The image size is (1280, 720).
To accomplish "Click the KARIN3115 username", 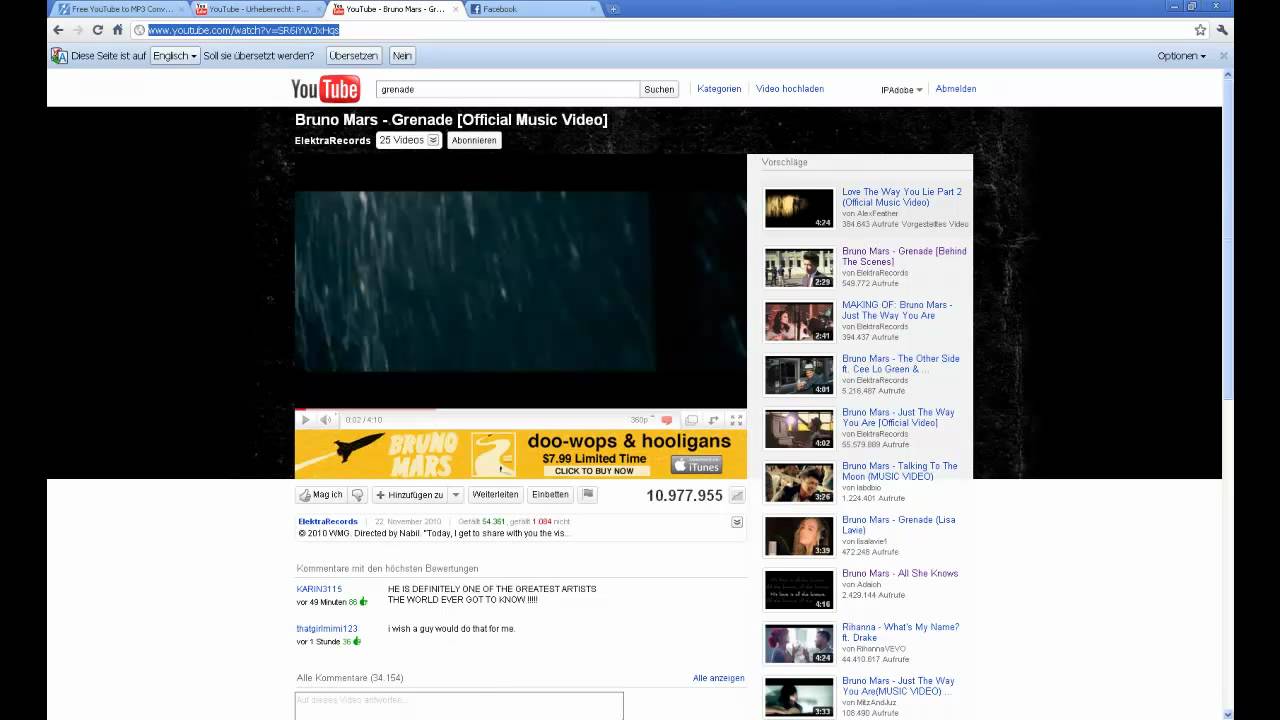I will pyautogui.click(x=319, y=589).
